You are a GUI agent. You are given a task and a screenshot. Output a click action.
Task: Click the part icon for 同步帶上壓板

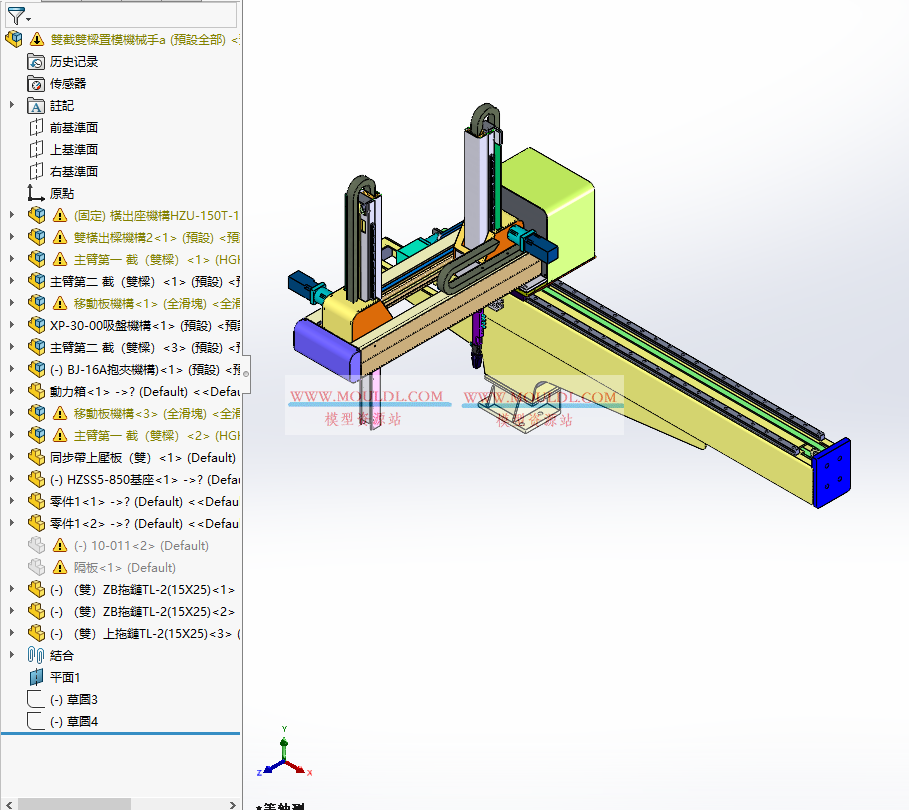click(35, 457)
